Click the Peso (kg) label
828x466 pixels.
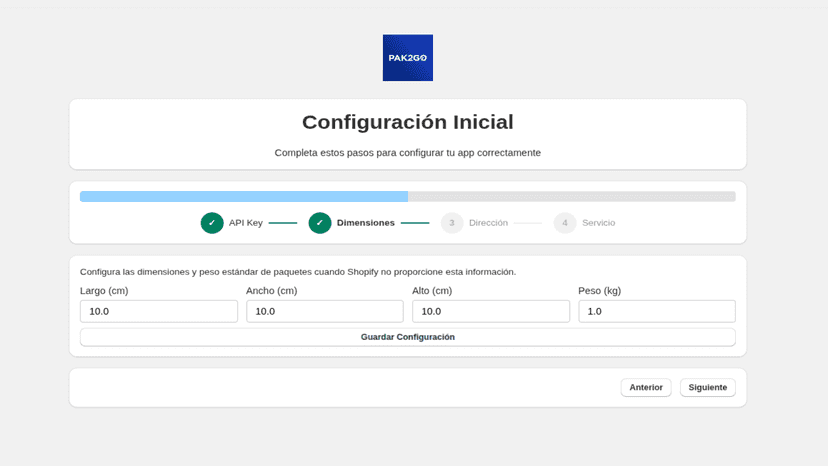click(x=599, y=291)
